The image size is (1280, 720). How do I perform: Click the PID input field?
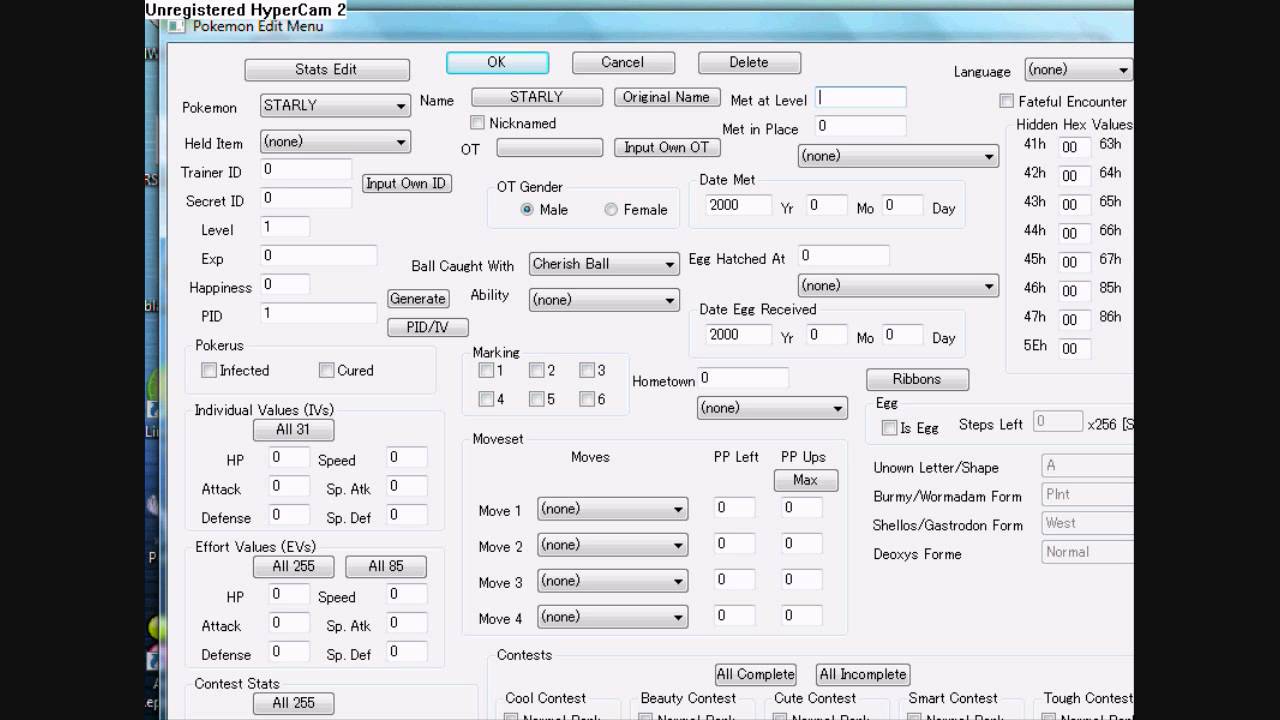point(318,313)
